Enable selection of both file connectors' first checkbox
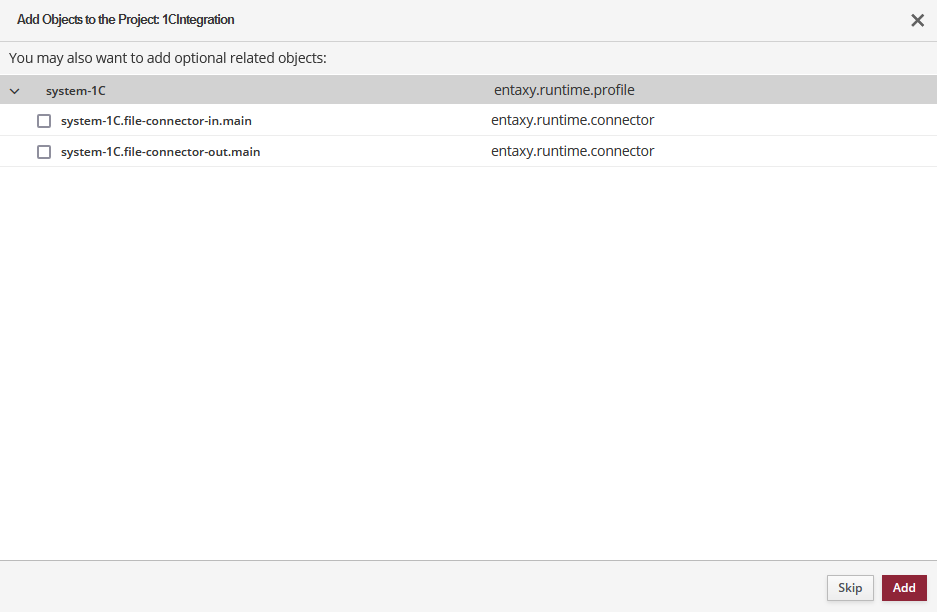The height and width of the screenshot is (612, 937). pos(44,120)
